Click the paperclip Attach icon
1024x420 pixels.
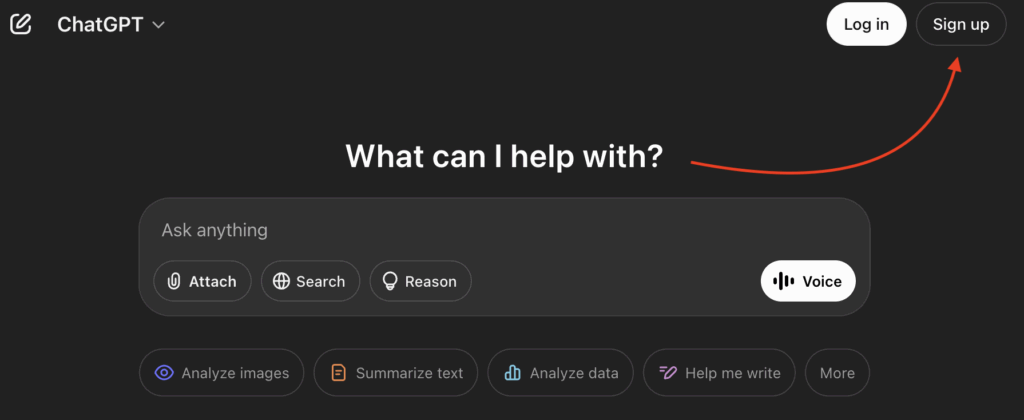(x=174, y=282)
